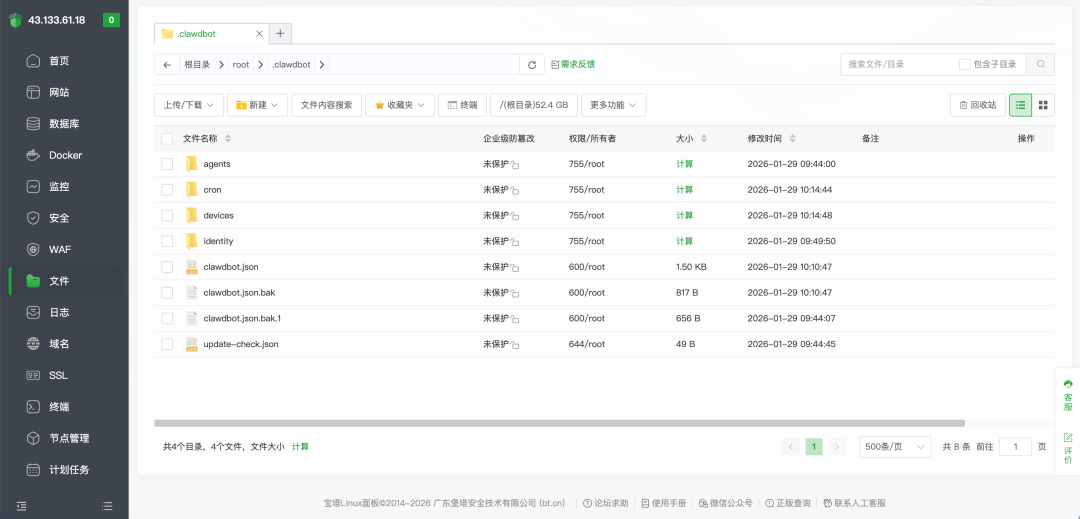The image size is (1080, 519).
Task: Calculate size of devices folder
Action: 685,215
